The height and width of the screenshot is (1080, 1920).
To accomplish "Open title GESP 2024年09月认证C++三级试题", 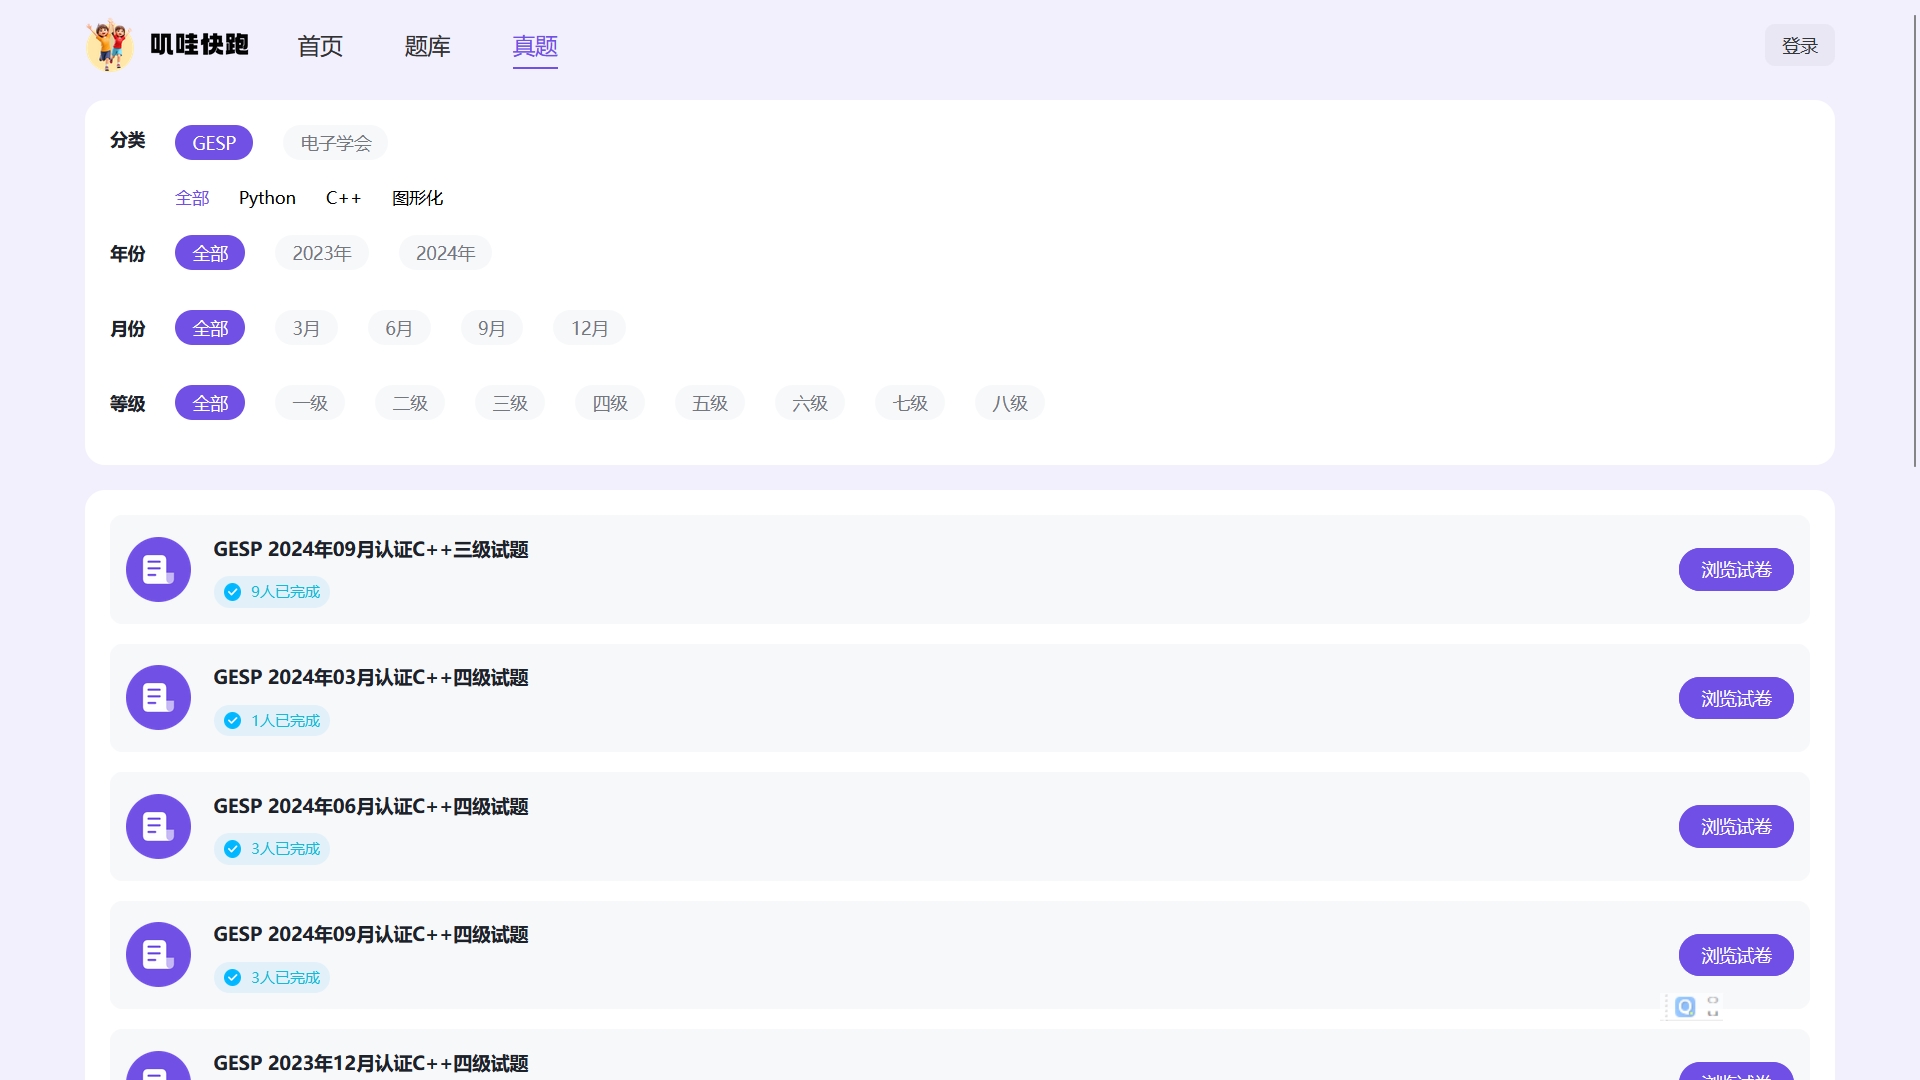I will [371, 549].
